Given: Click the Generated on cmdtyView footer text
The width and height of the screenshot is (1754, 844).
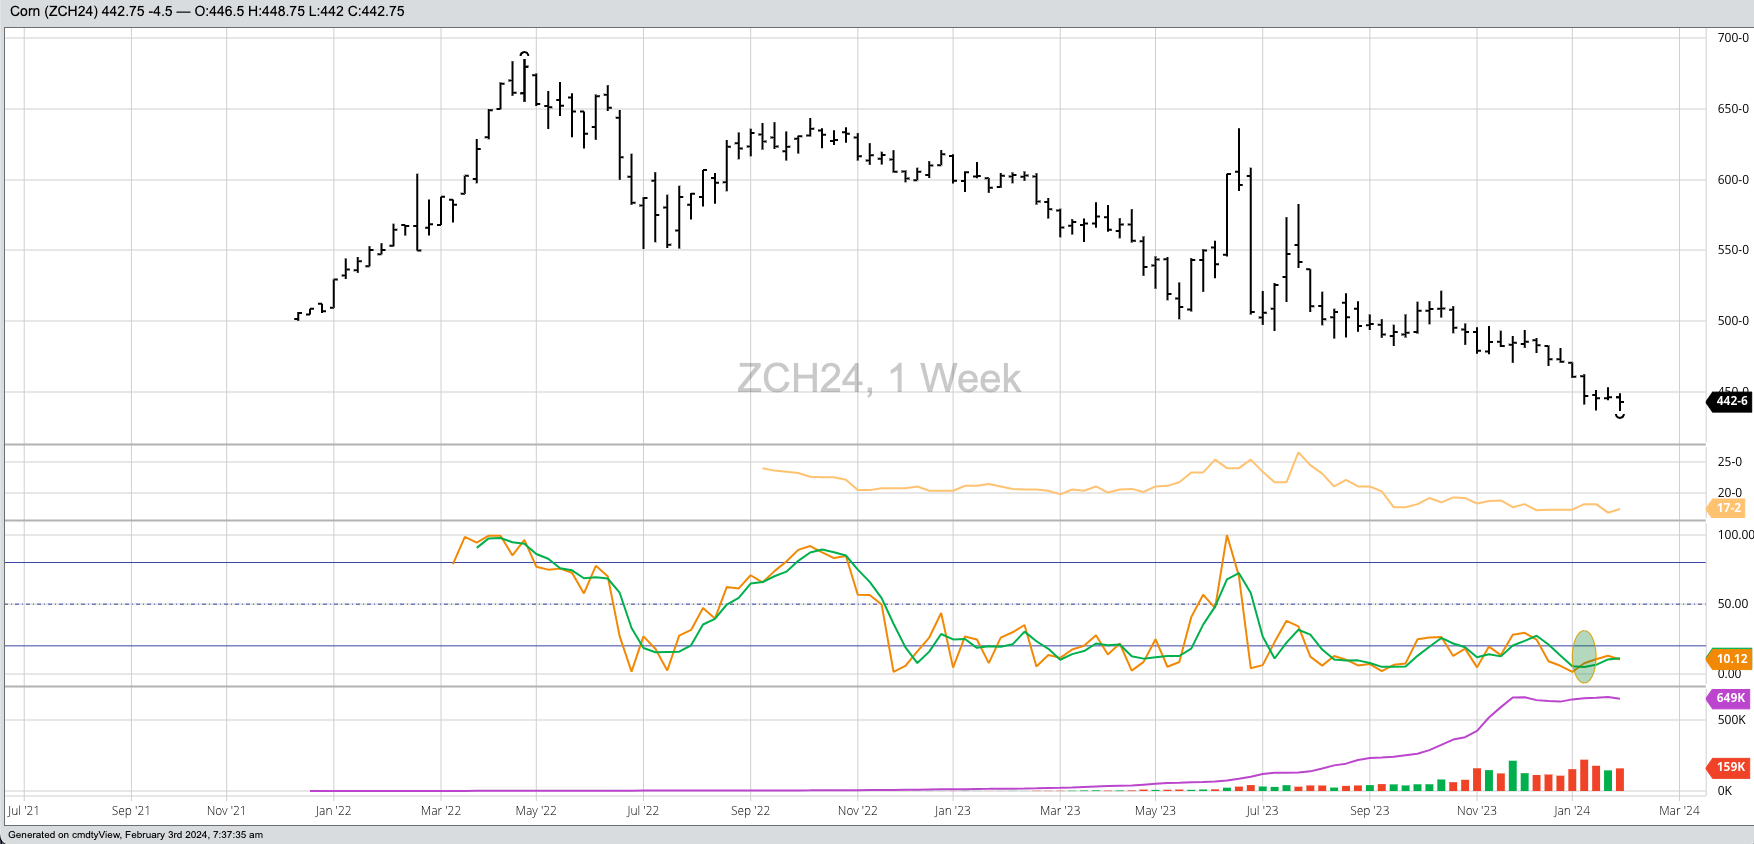Looking at the screenshot, I should (136, 835).
